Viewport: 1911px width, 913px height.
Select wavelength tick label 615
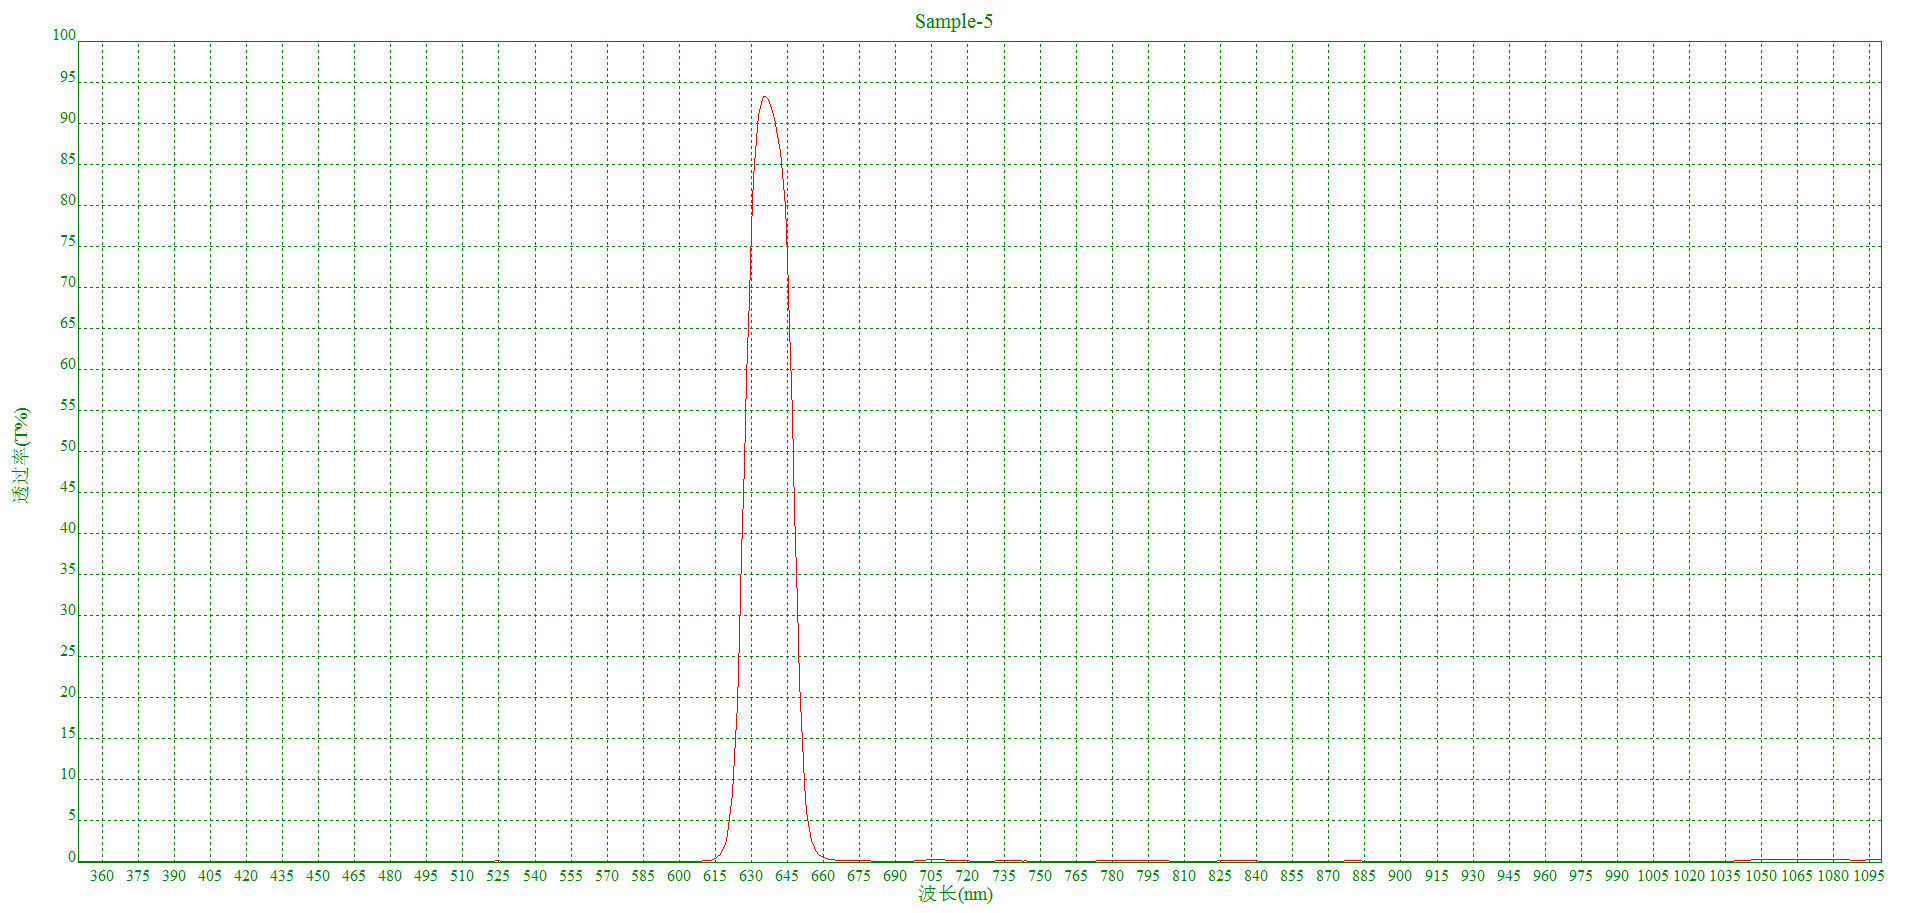point(715,876)
